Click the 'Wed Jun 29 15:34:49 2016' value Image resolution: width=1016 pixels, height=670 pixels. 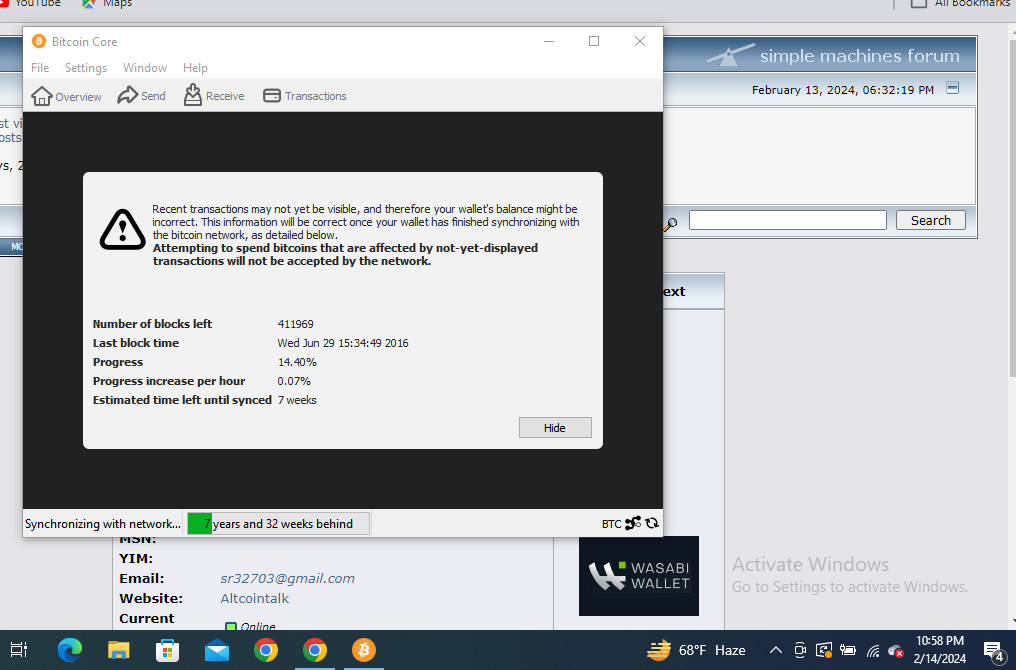click(343, 343)
